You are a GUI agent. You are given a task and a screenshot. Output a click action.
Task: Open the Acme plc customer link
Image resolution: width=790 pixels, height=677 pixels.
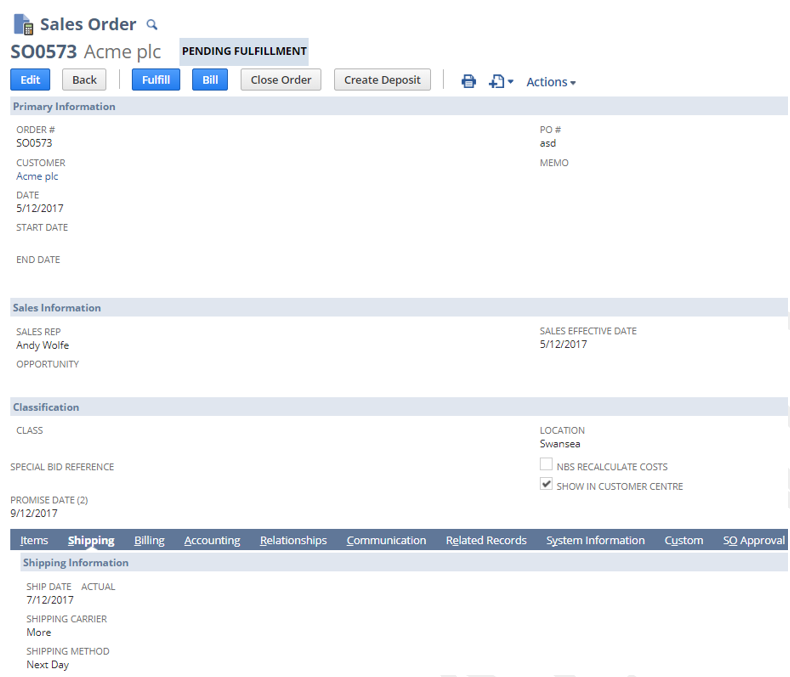coord(37,176)
